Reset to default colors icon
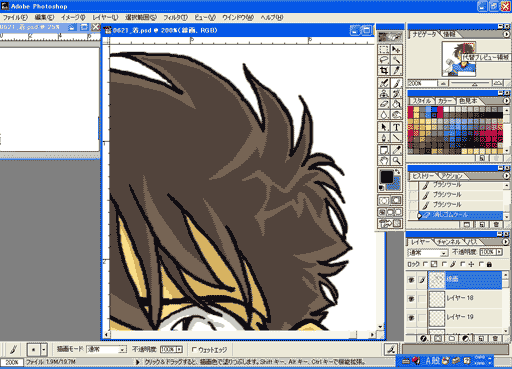Viewport: 512px width, 369px height. click(382, 188)
